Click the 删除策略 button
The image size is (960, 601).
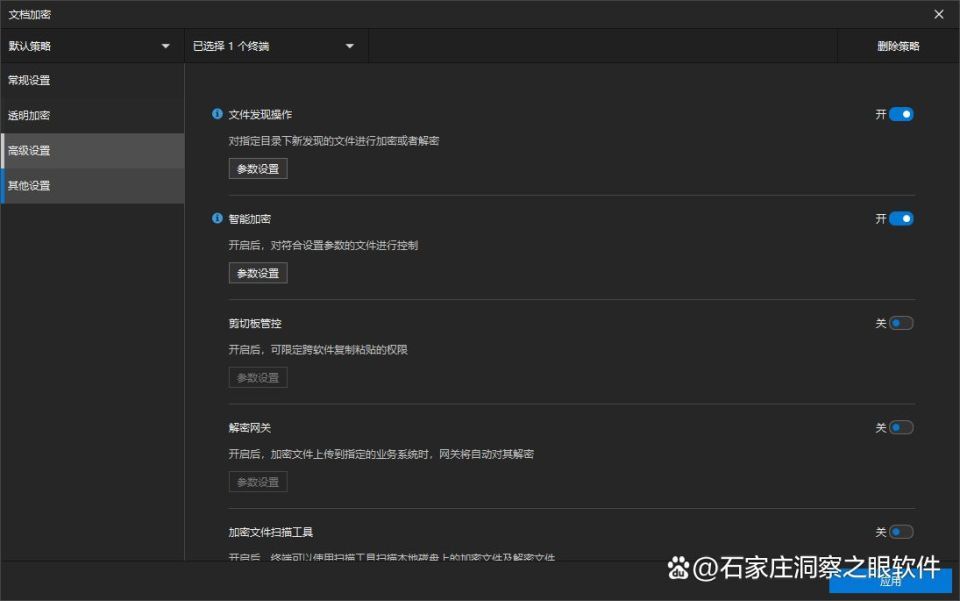coord(898,46)
